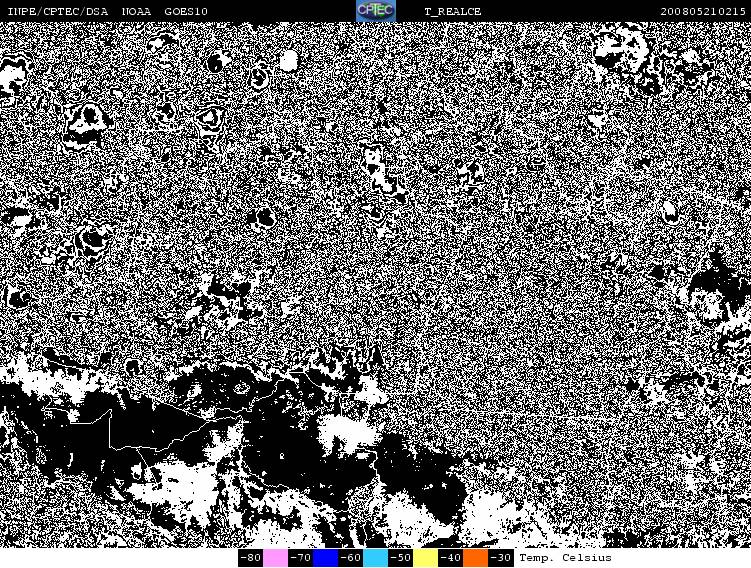
Task: Click the CPTEC logo in the header
Action: (376, 11)
